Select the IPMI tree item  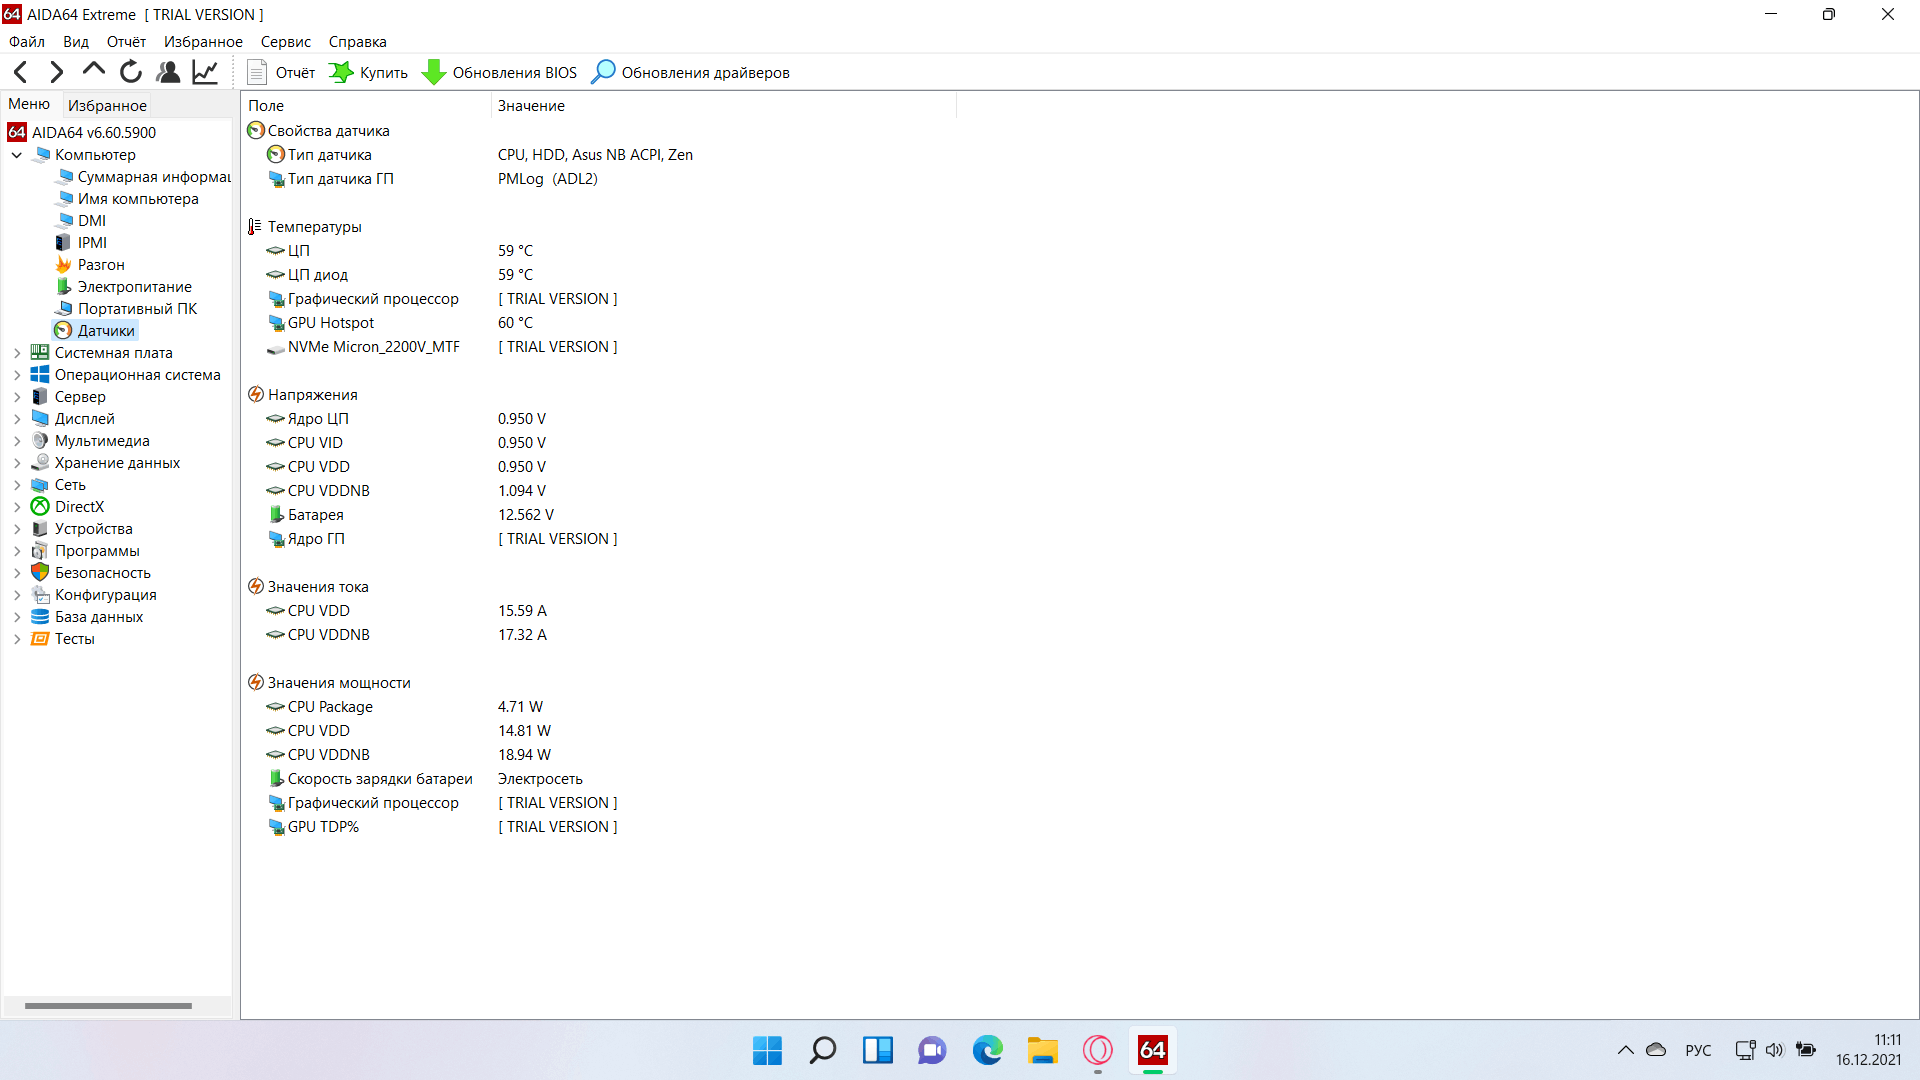click(81, 243)
